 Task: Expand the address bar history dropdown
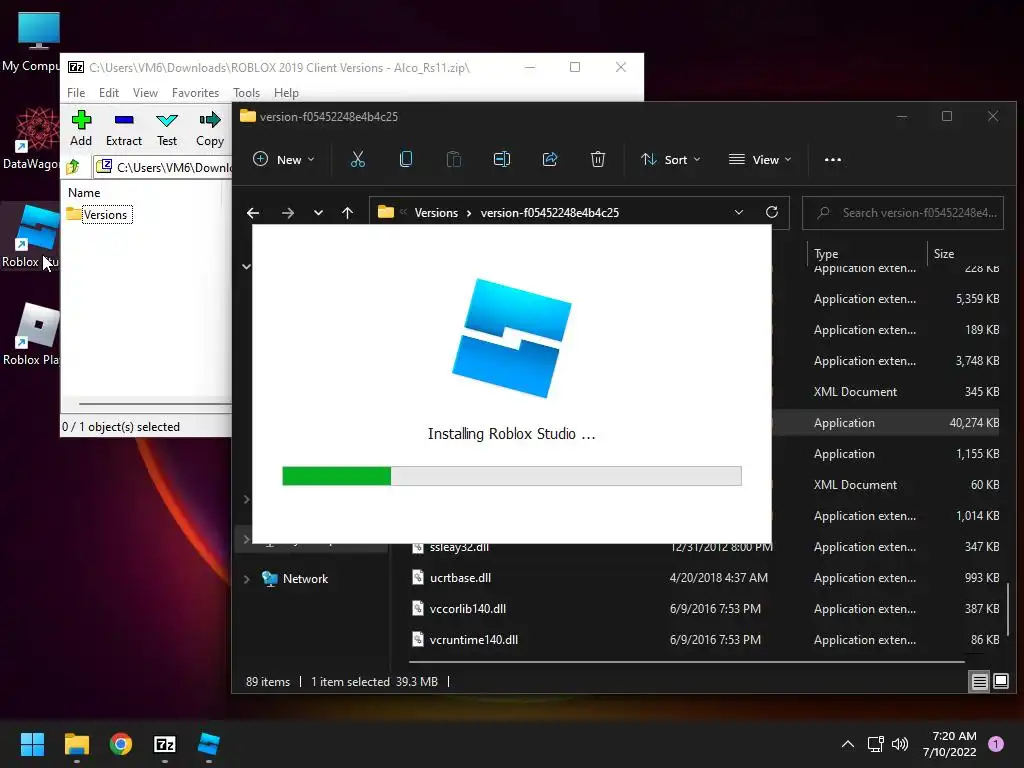(739, 213)
